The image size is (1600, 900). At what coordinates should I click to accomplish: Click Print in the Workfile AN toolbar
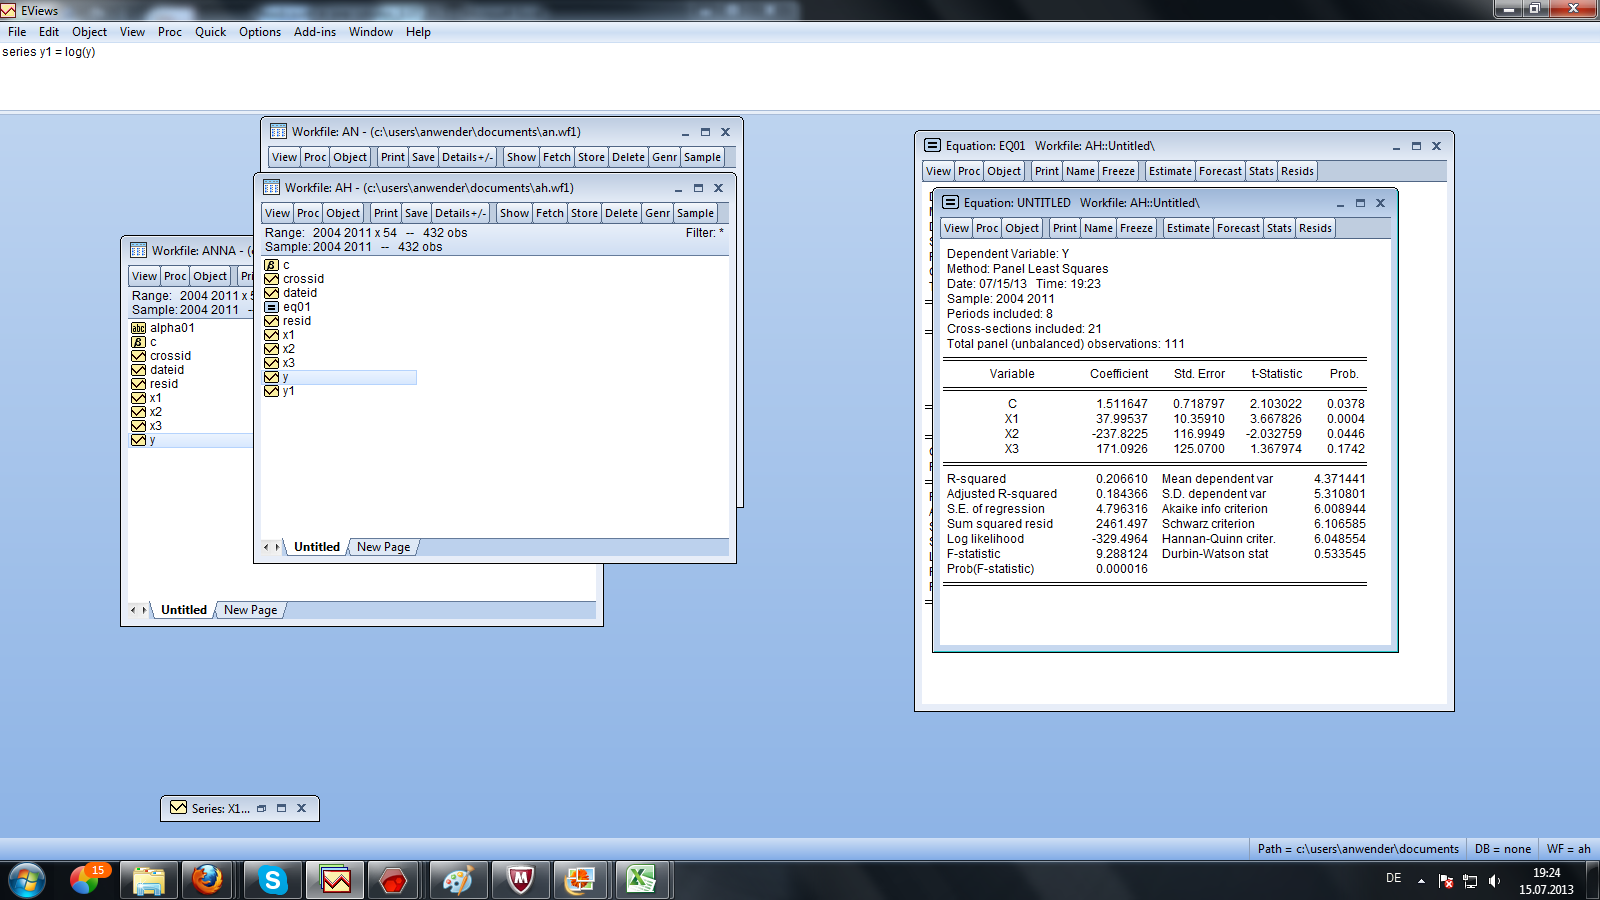[x=393, y=157]
